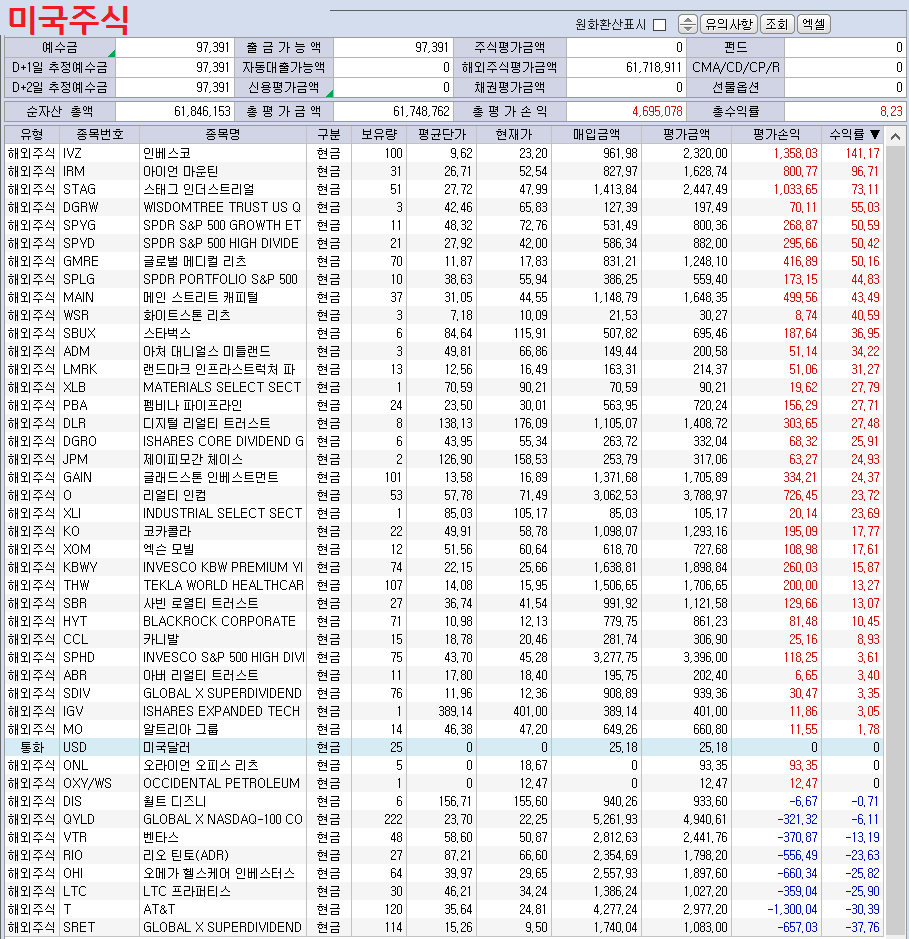
Task: Select the SPLG ticker cell
Action: tap(99, 279)
